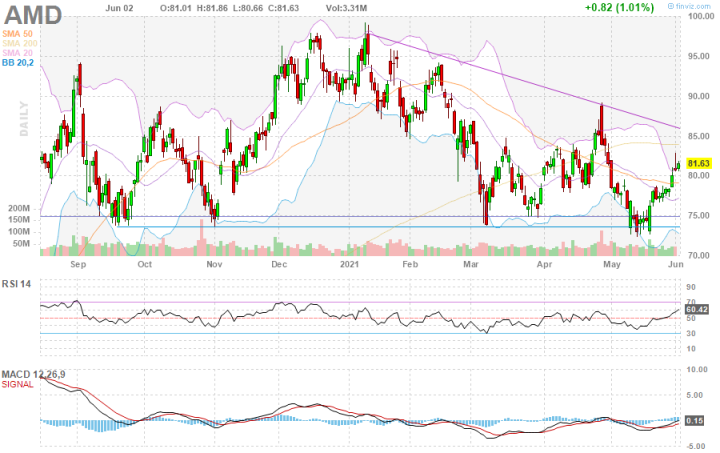Screen dimensions: 720x453
Task: Click the MACD 5.00 scale label
Action: [695, 395]
